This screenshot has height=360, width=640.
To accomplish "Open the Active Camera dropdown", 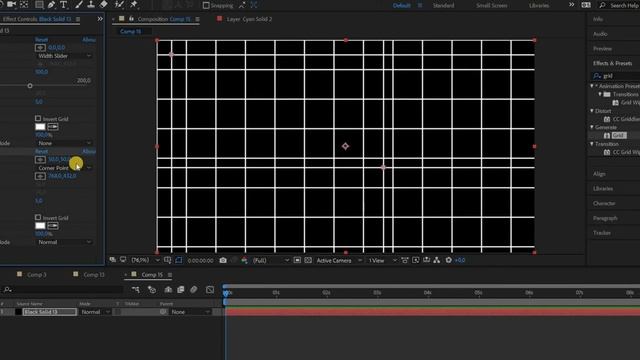I will (x=339, y=260).
